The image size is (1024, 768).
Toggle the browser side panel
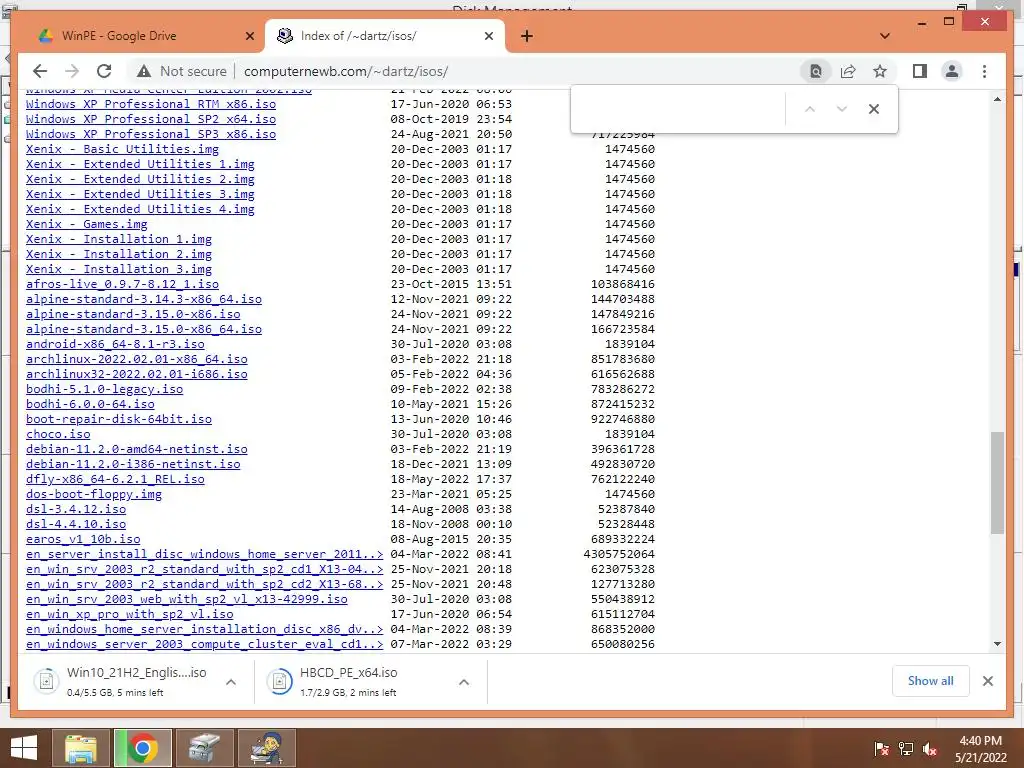(x=920, y=71)
